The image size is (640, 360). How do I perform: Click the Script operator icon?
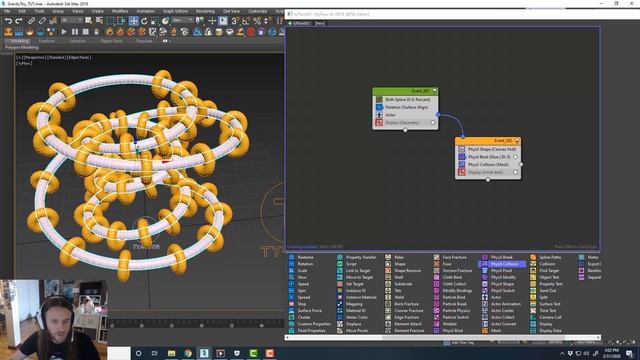pos(340,264)
